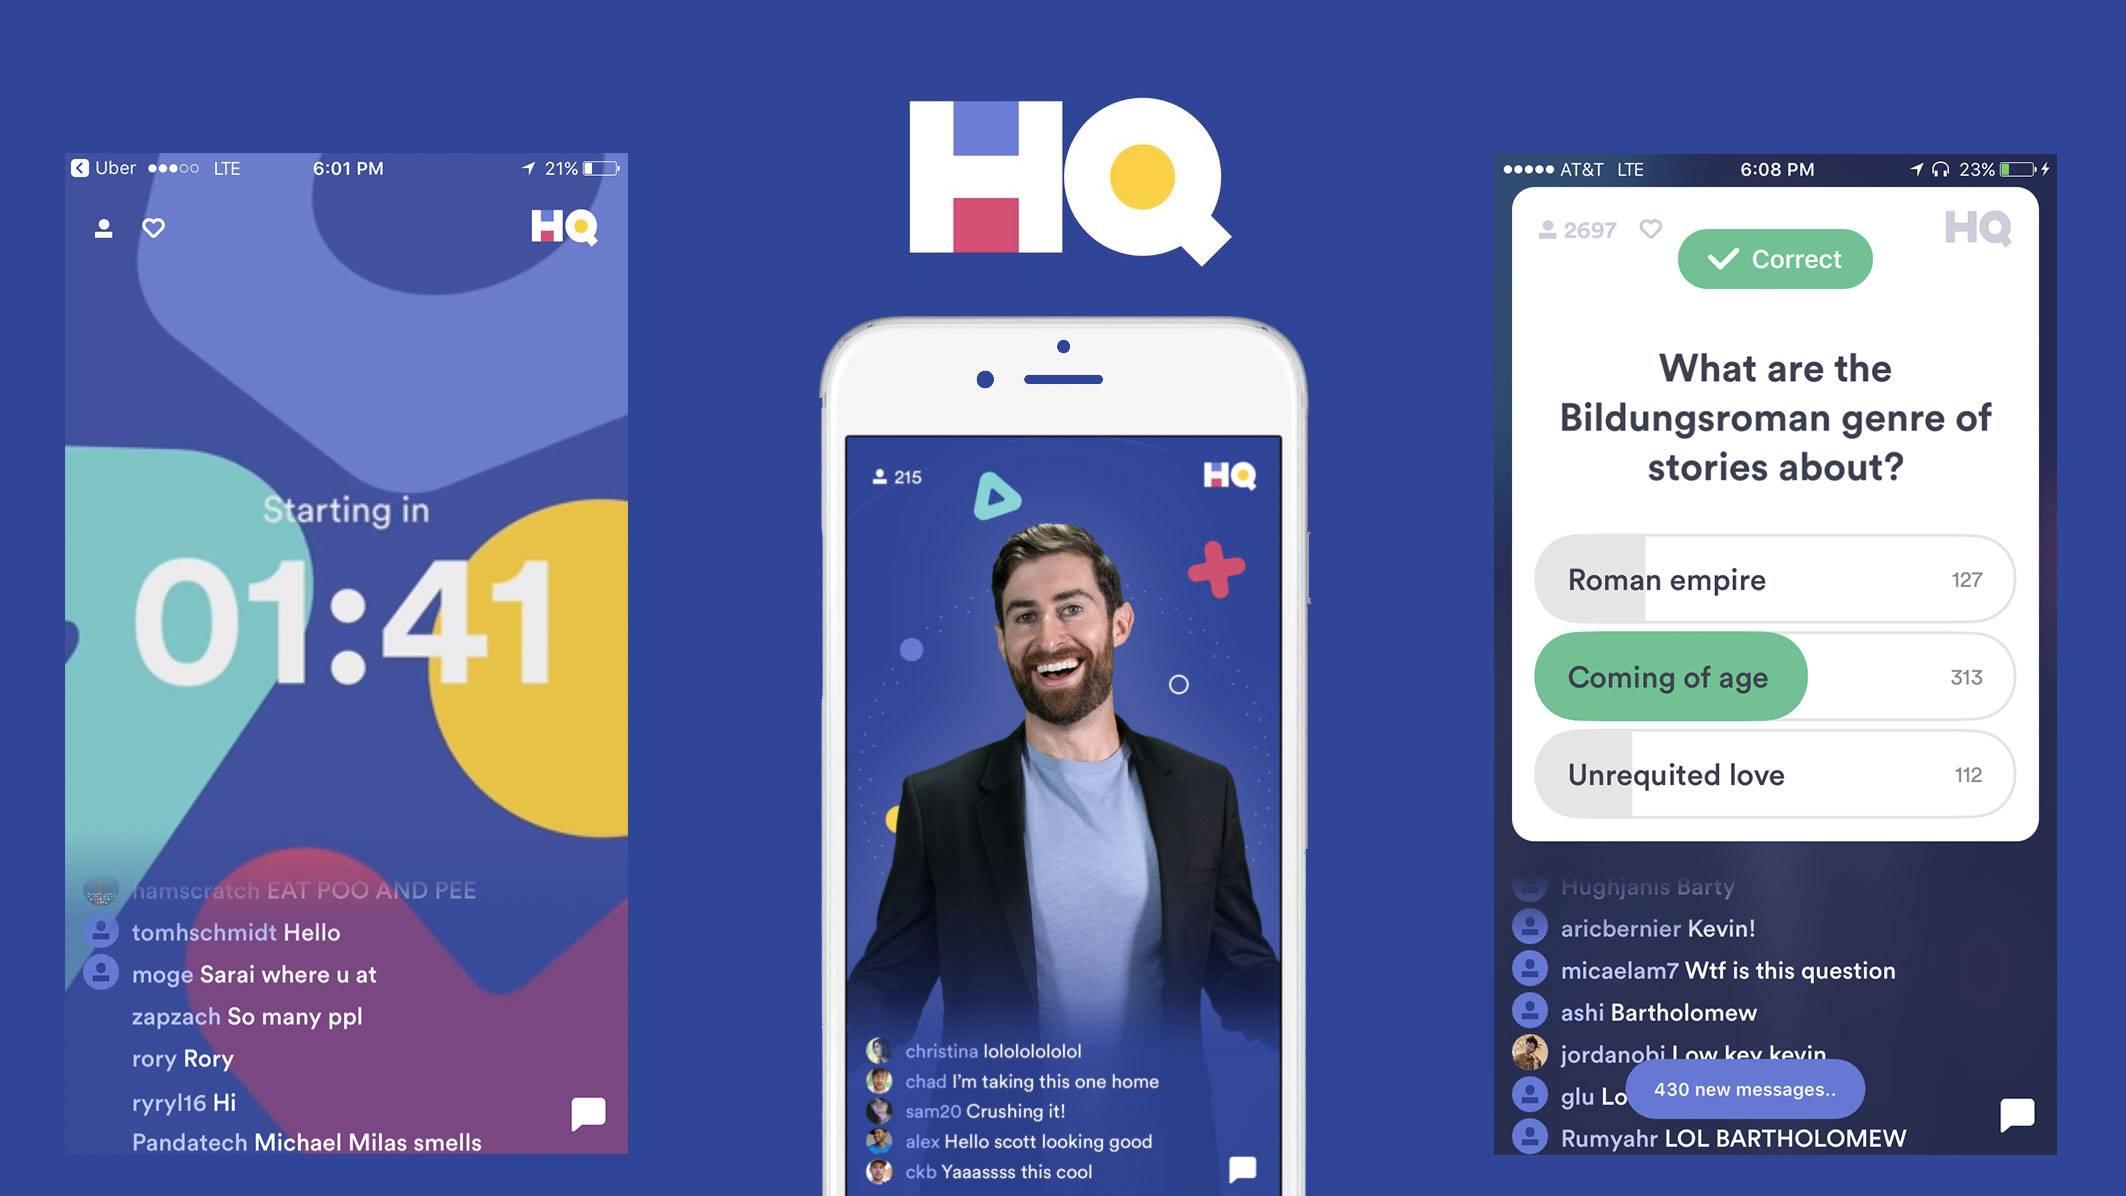Click the Coming of age answer option
Viewport: 2126px width, 1196px height.
1668,676
